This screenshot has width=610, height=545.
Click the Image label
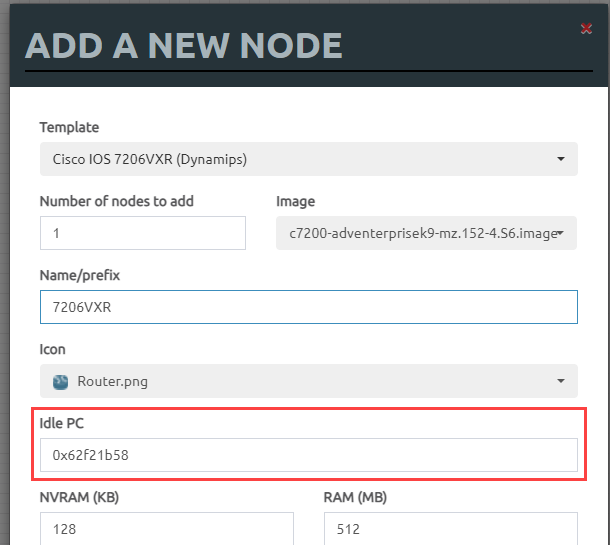tap(296, 202)
